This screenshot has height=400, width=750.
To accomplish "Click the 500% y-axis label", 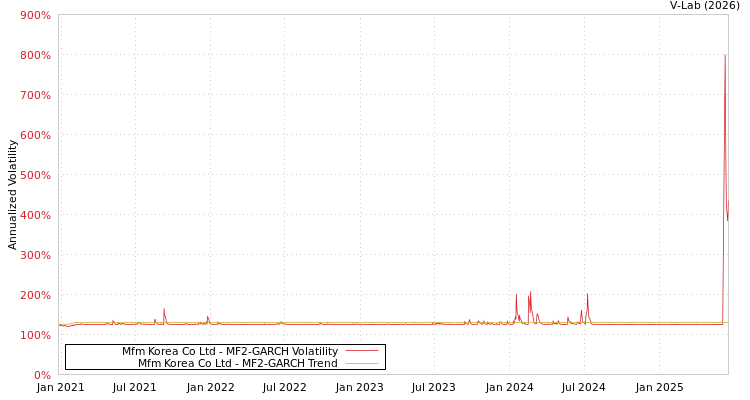I will (35, 175).
